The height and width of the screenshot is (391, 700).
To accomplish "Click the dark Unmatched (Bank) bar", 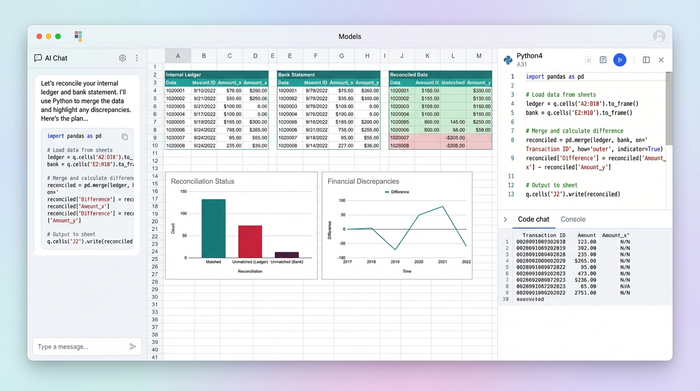I will point(287,255).
